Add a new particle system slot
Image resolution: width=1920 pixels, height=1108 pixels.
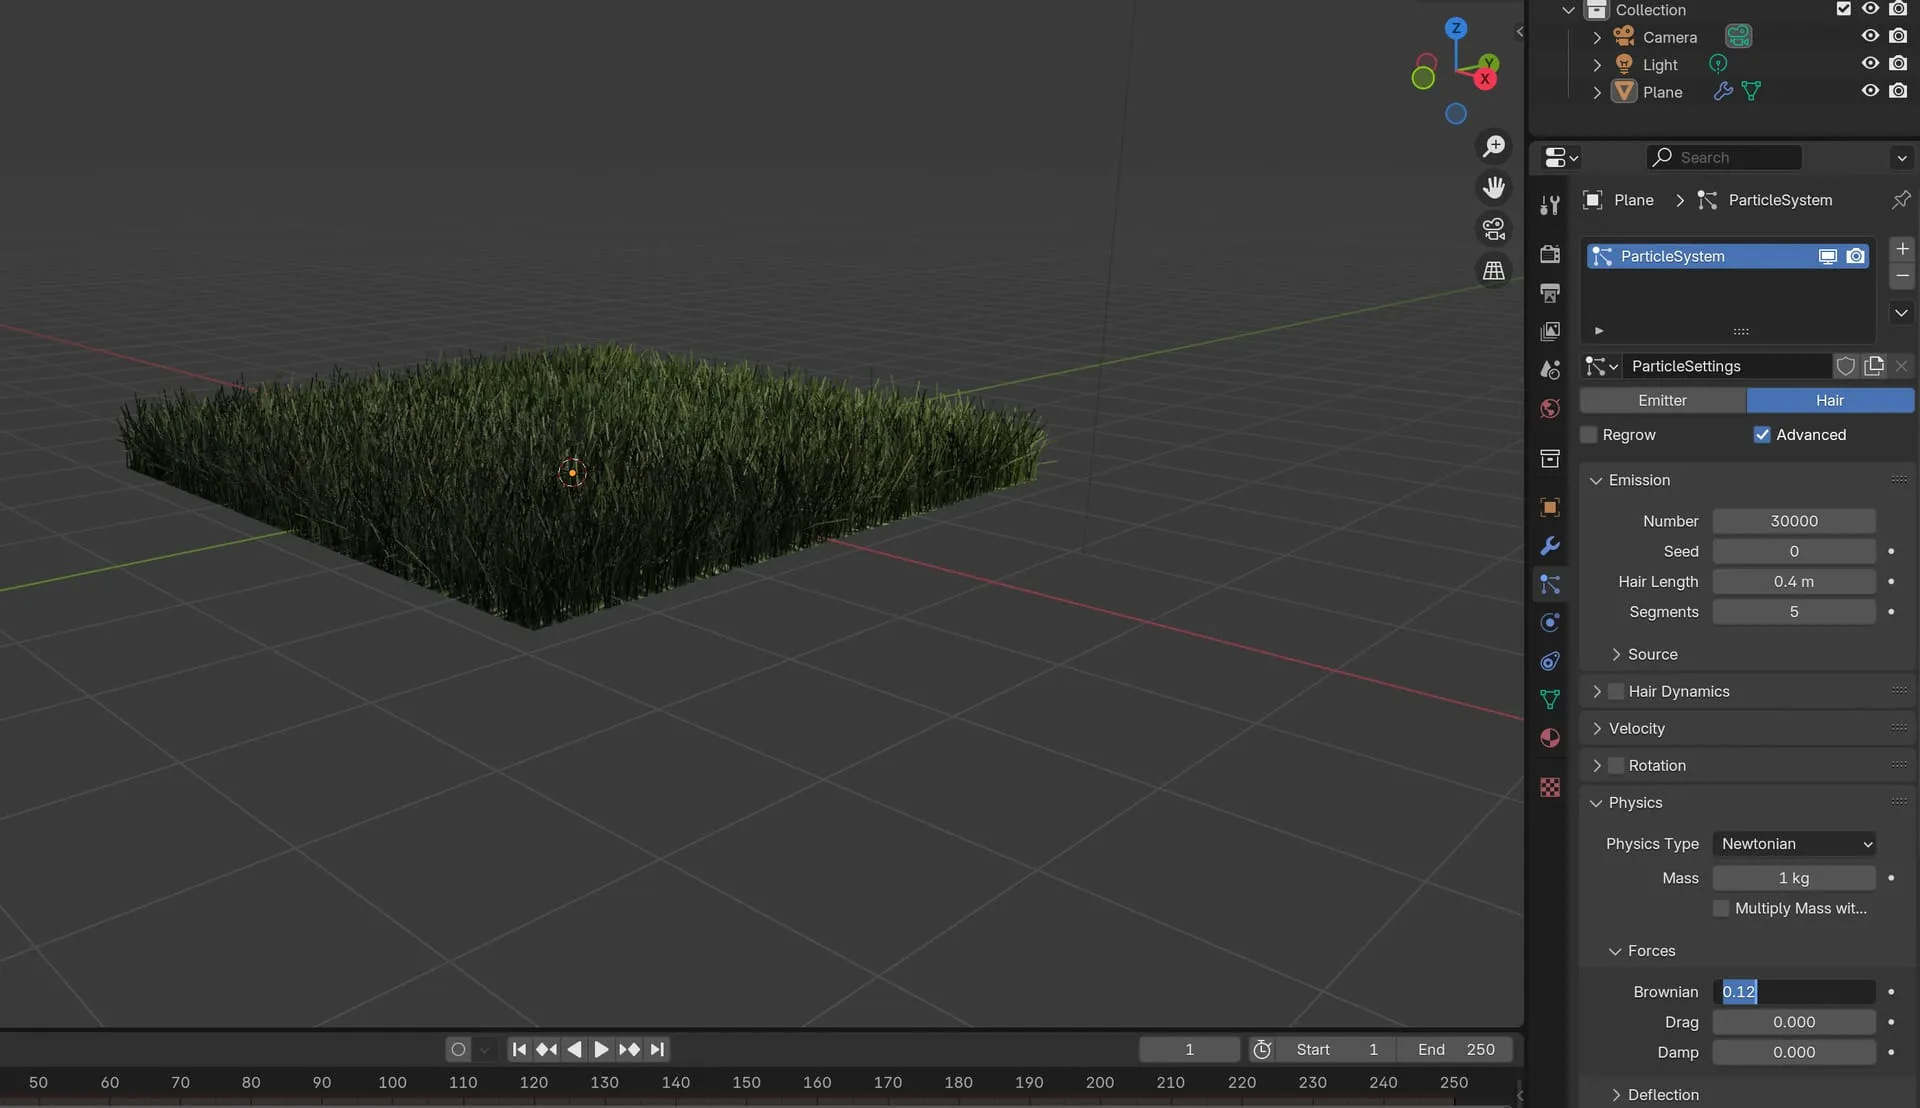1902,249
